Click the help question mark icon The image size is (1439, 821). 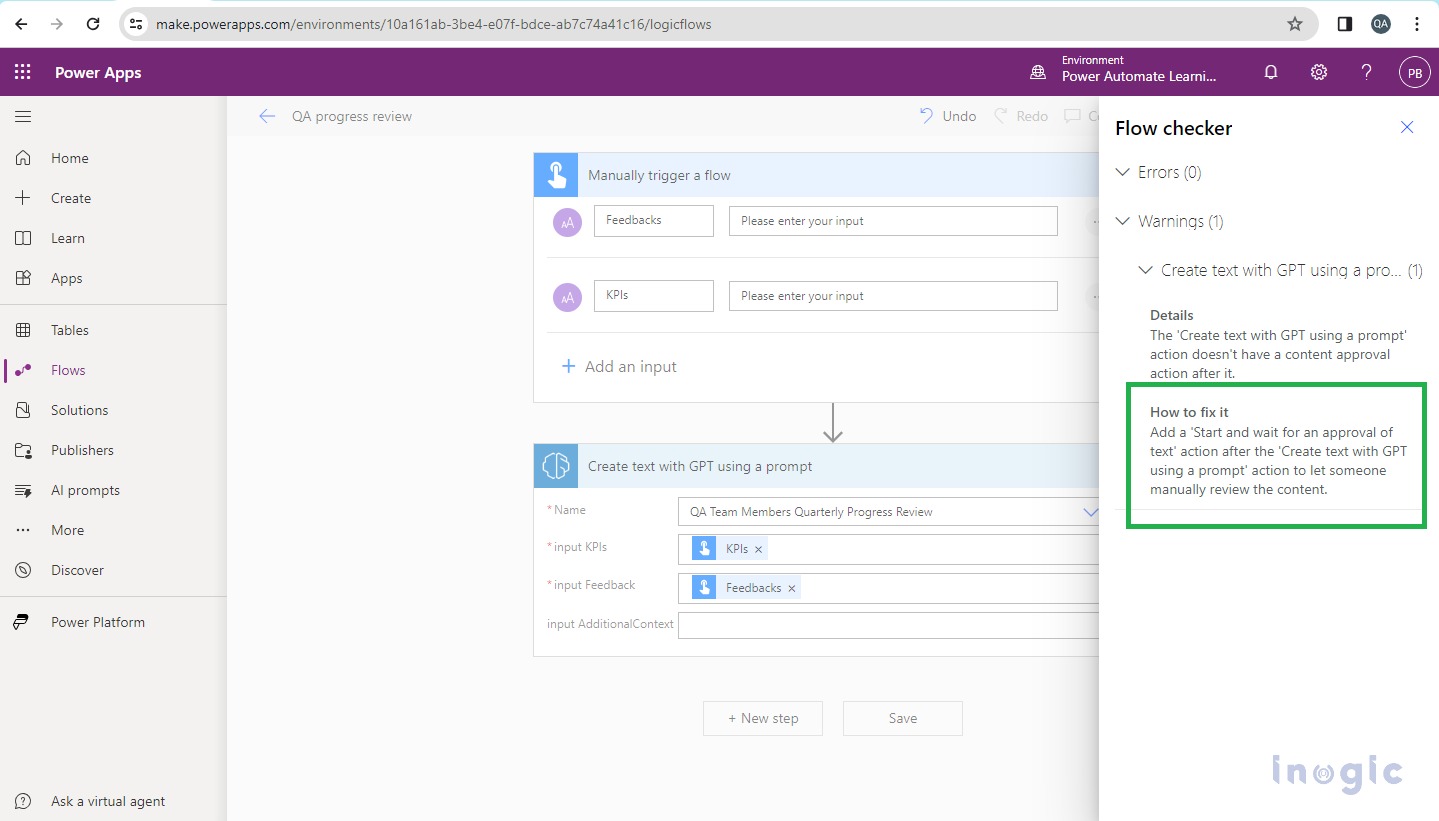click(x=1367, y=72)
